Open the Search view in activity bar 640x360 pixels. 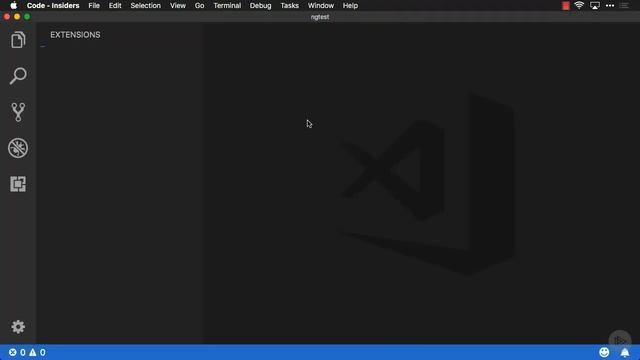pyautogui.click(x=18, y=76)
